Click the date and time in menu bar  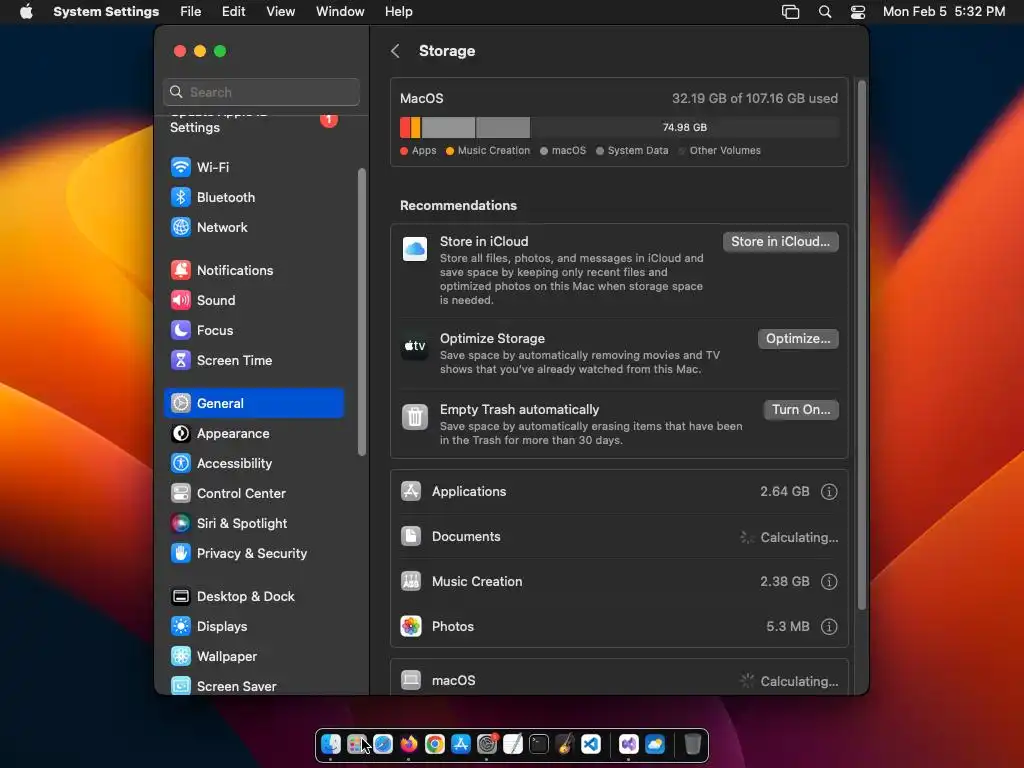click(x=944, y=12)
